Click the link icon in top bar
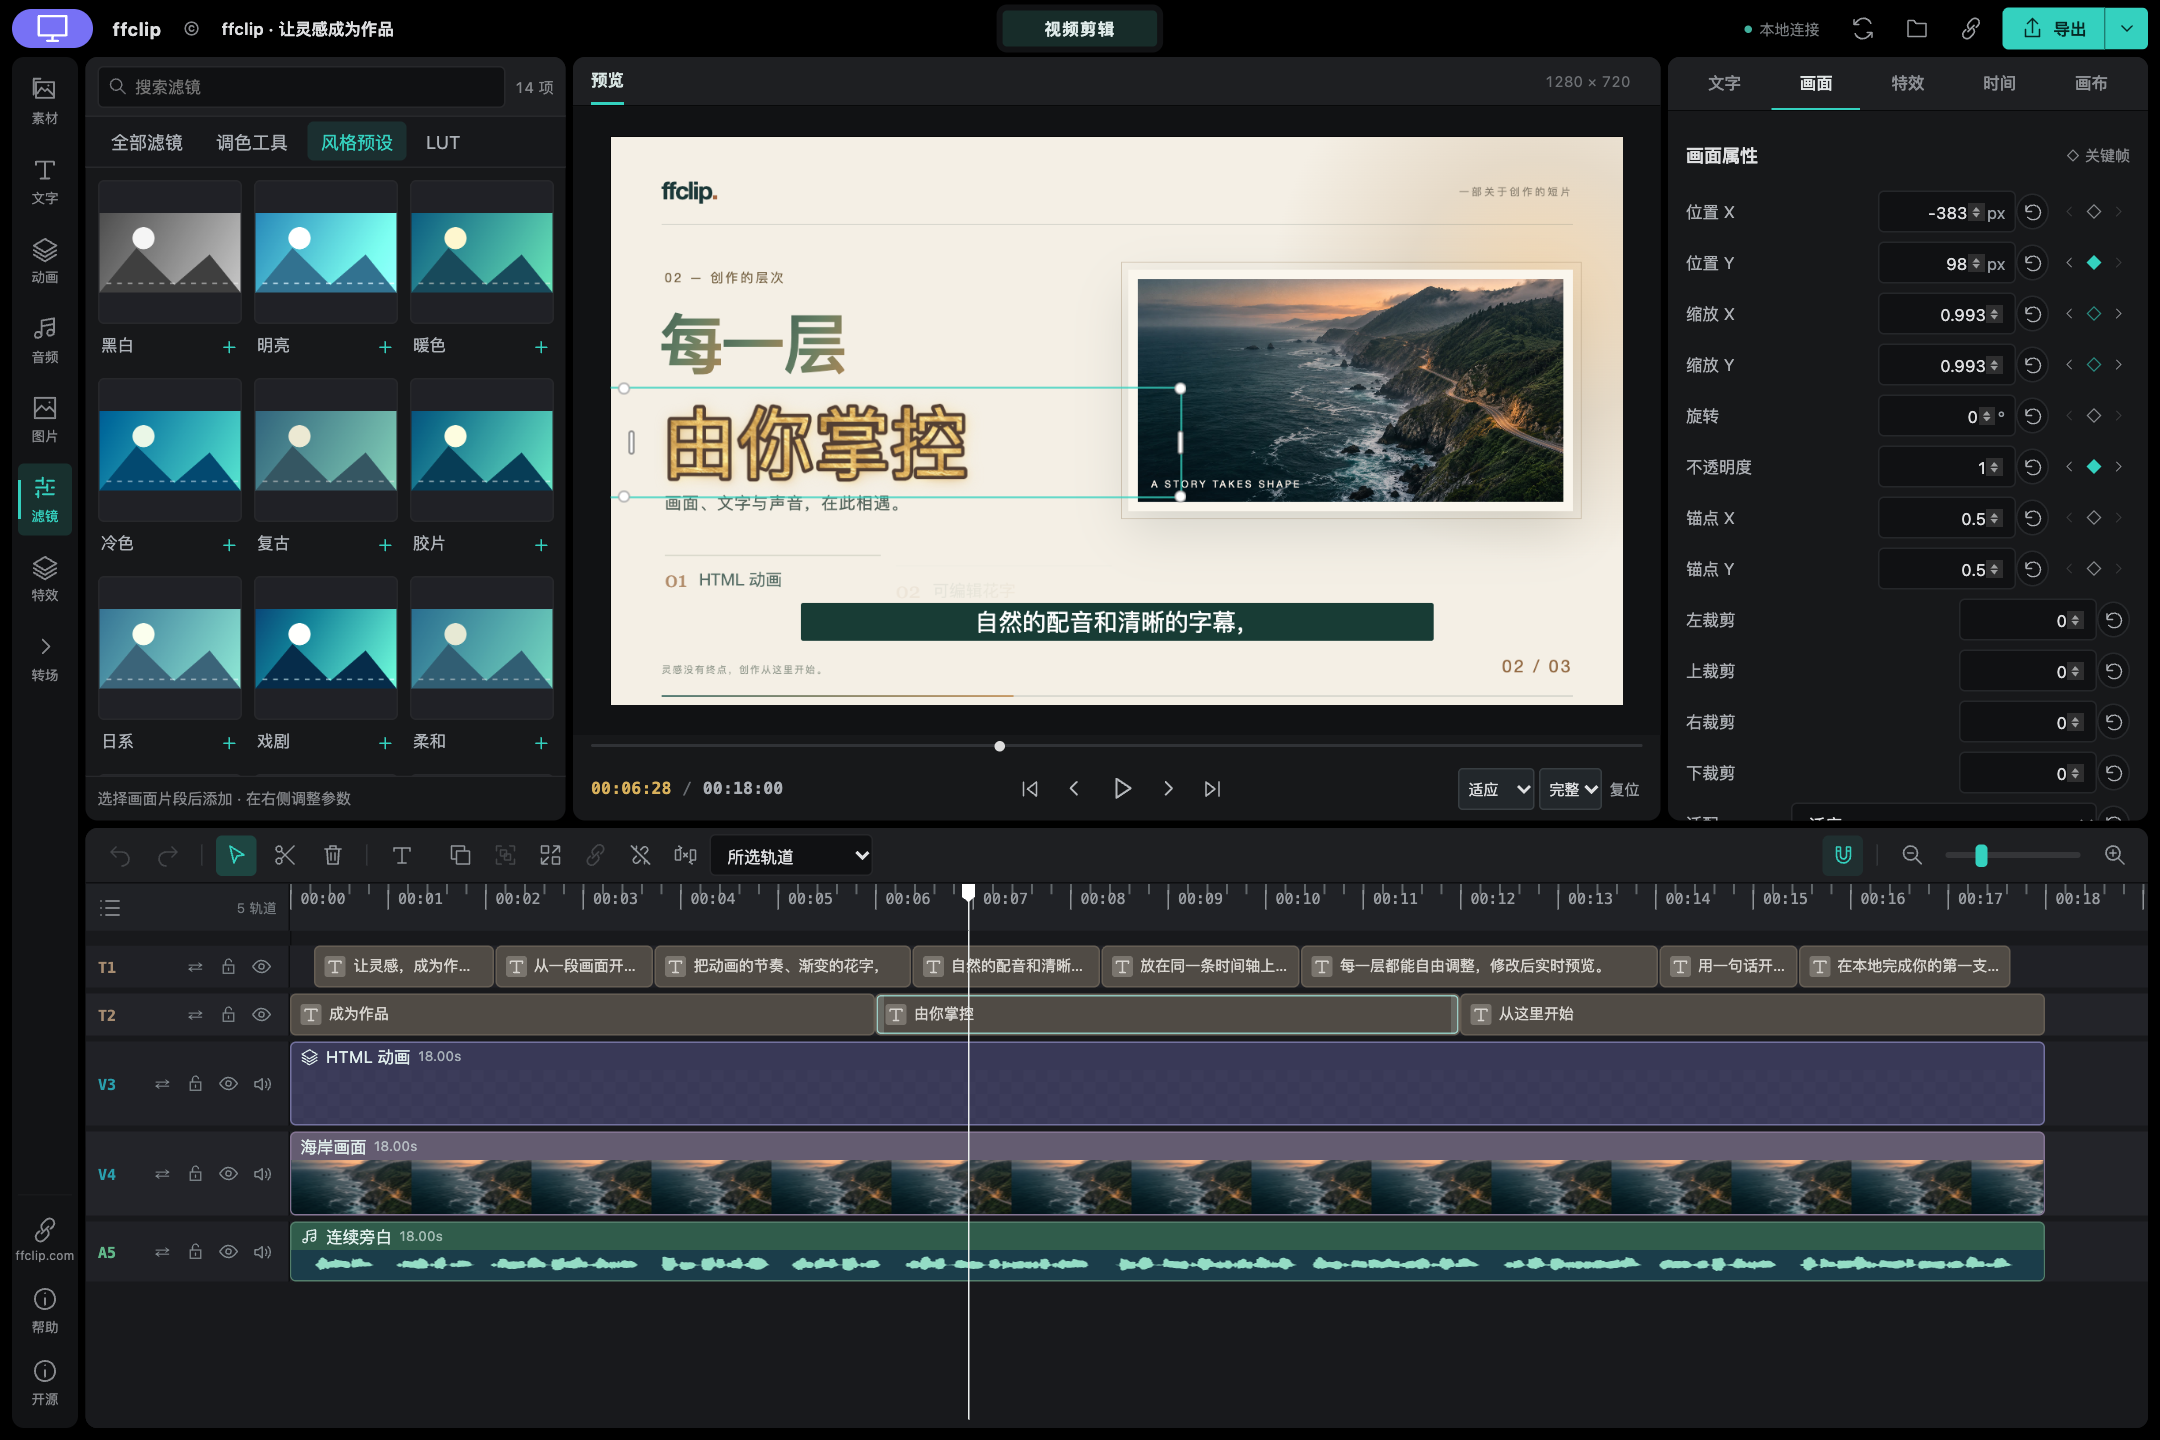 click(1970, 29)
